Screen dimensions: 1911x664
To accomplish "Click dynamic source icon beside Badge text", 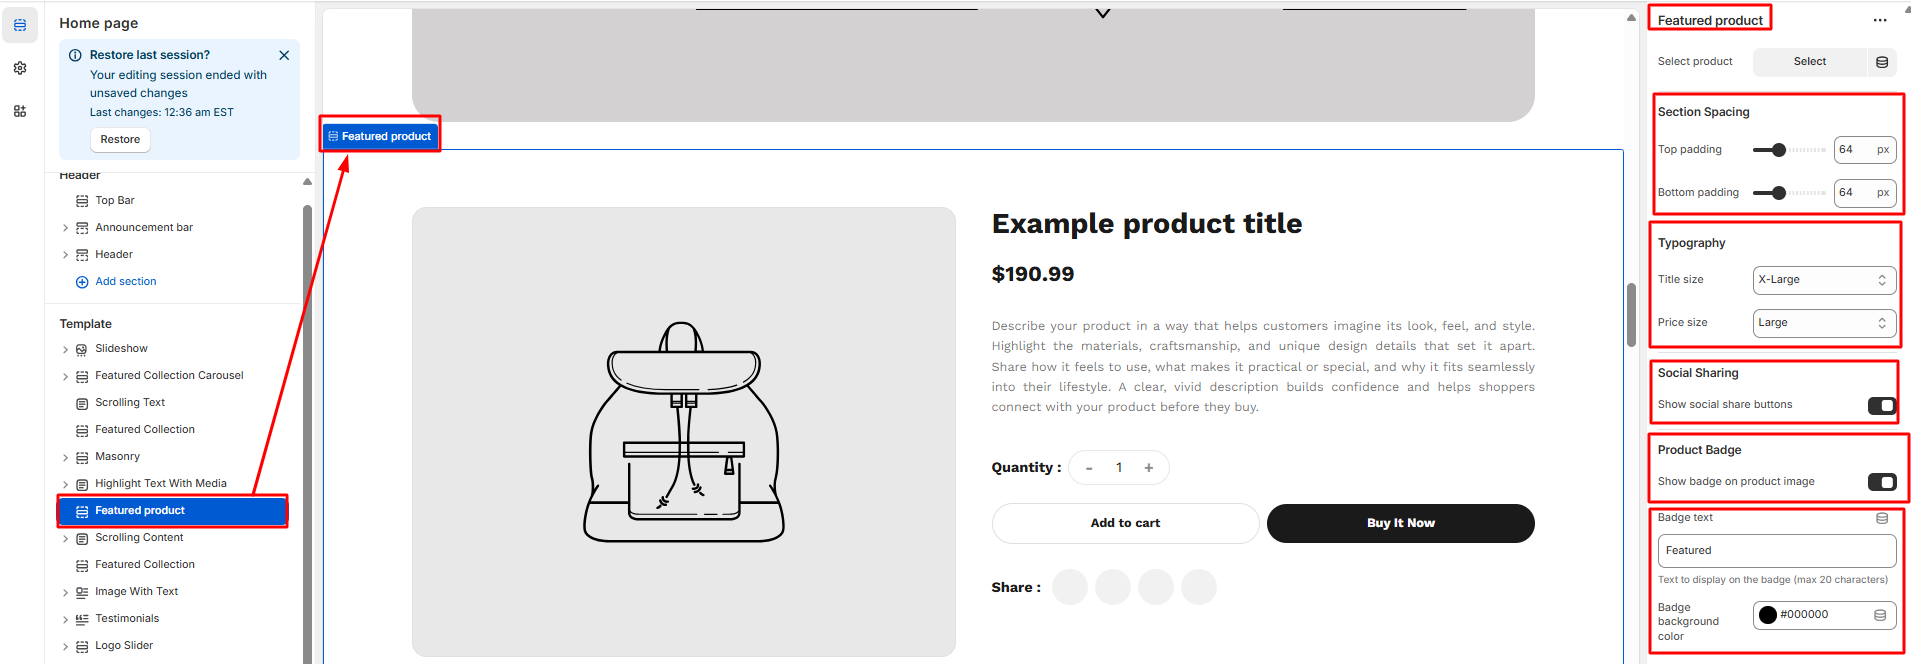I will (x=1881, y=518).
